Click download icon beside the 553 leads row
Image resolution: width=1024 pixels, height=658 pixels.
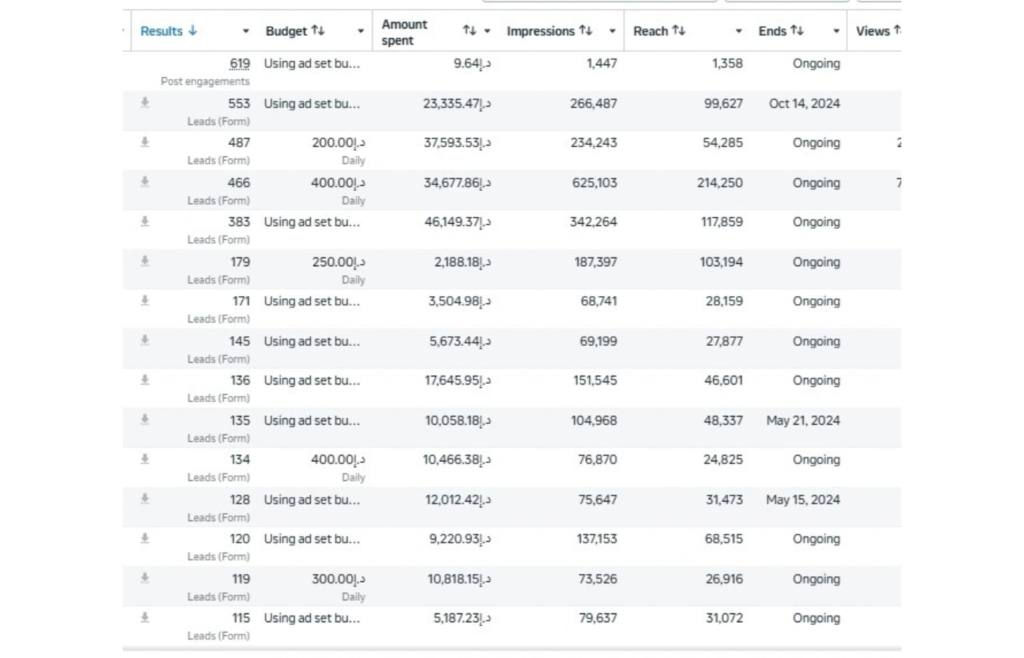(x=145, y=102)
